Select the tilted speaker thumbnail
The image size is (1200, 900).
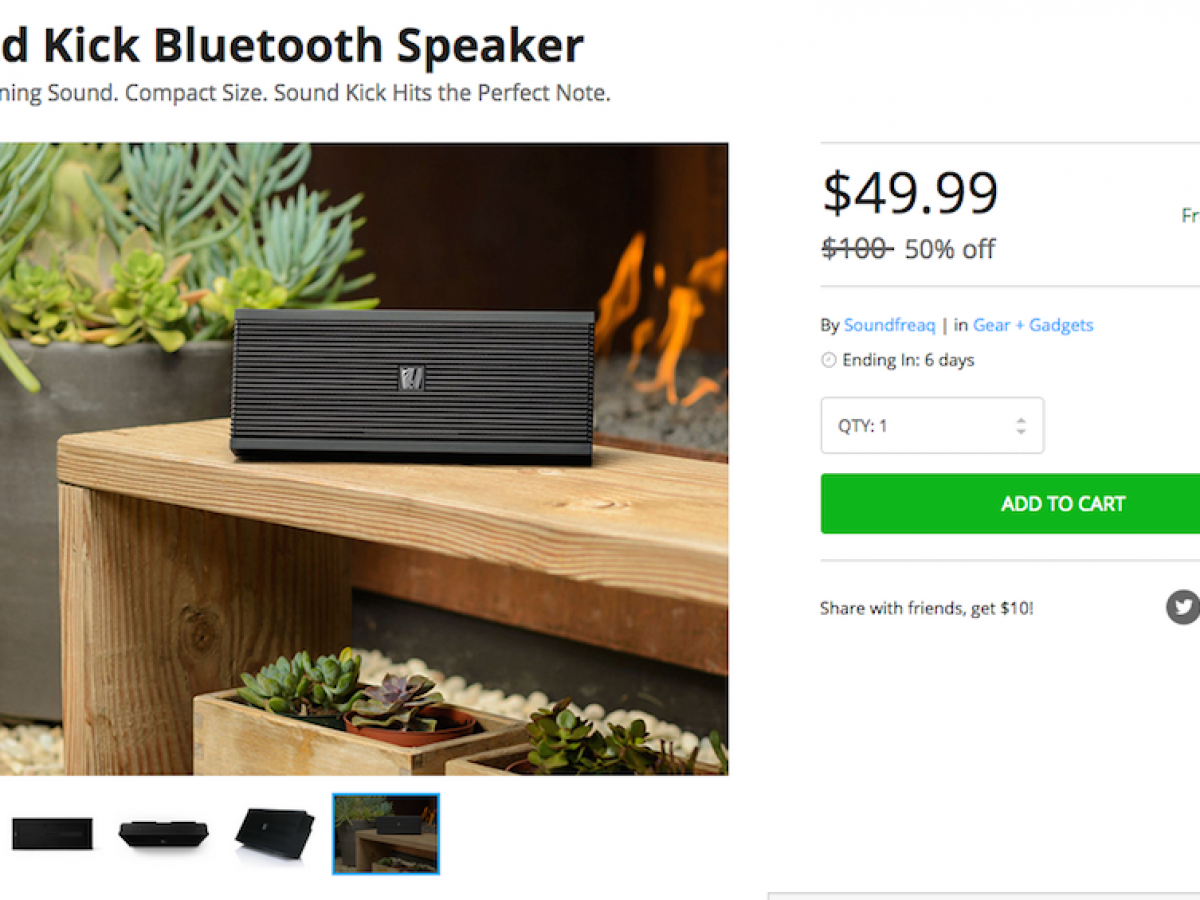click(275, 834)
